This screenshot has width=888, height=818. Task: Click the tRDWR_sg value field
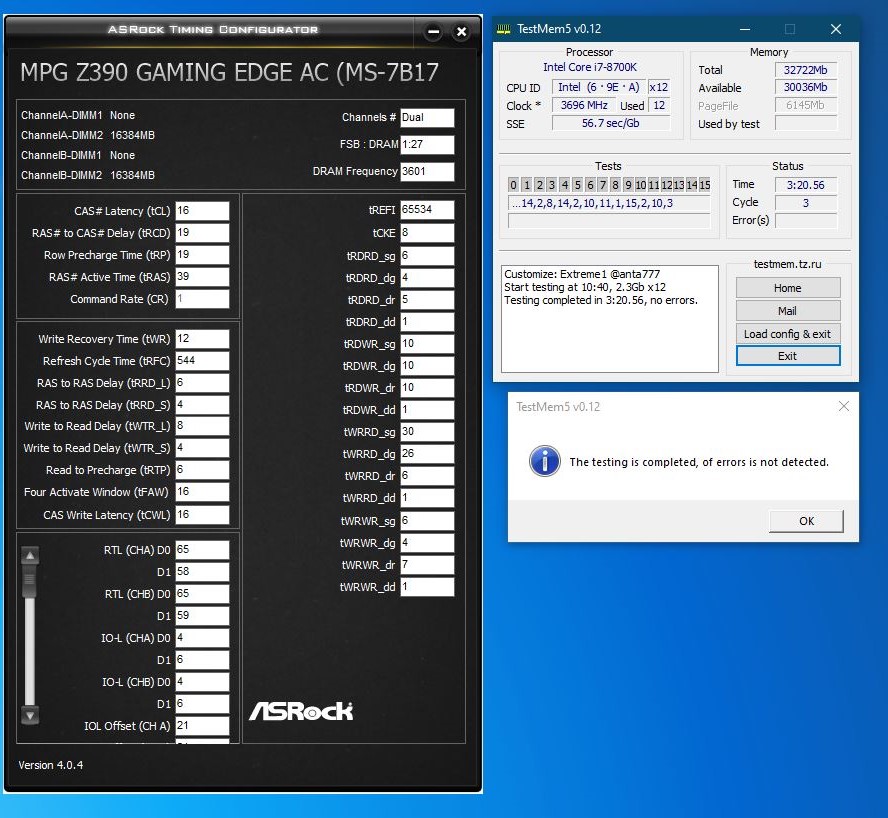click(427, 344)
